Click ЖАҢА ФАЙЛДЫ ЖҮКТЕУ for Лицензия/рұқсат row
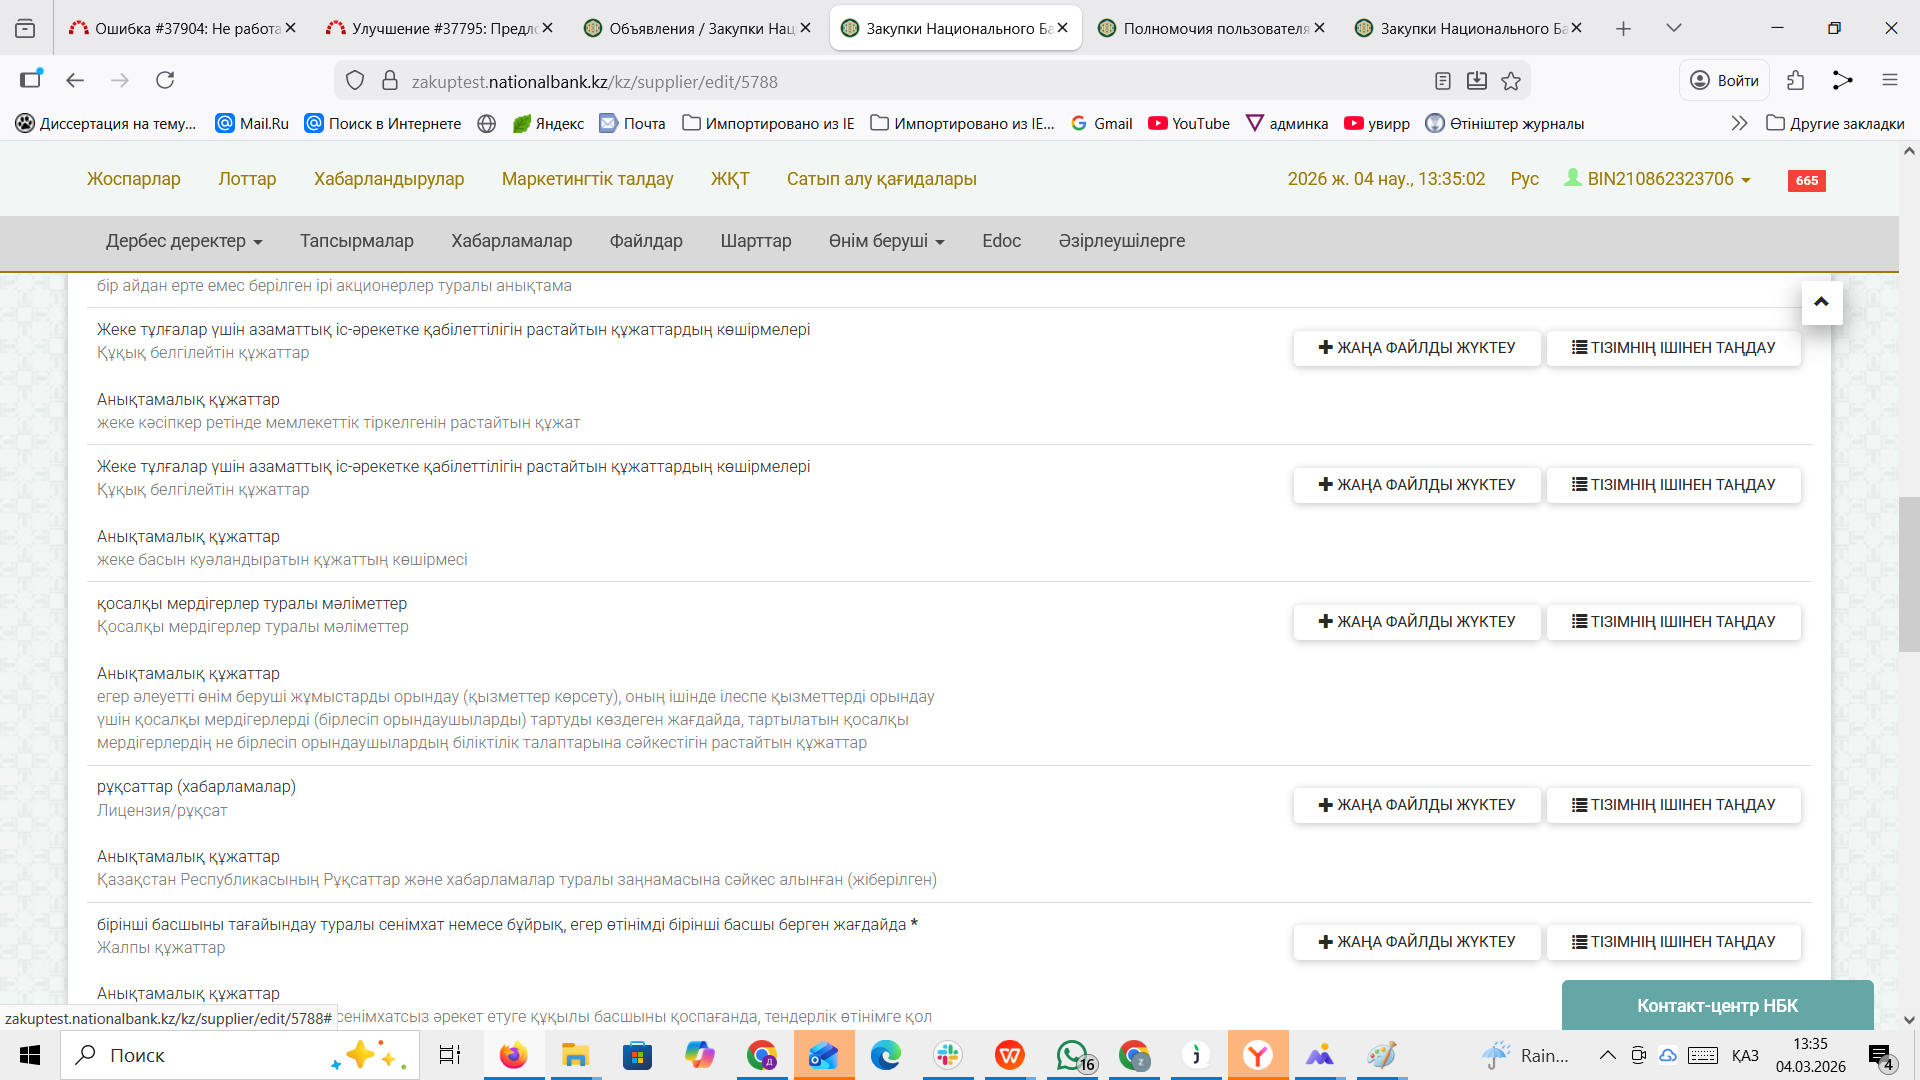 tap(1416, 805)
